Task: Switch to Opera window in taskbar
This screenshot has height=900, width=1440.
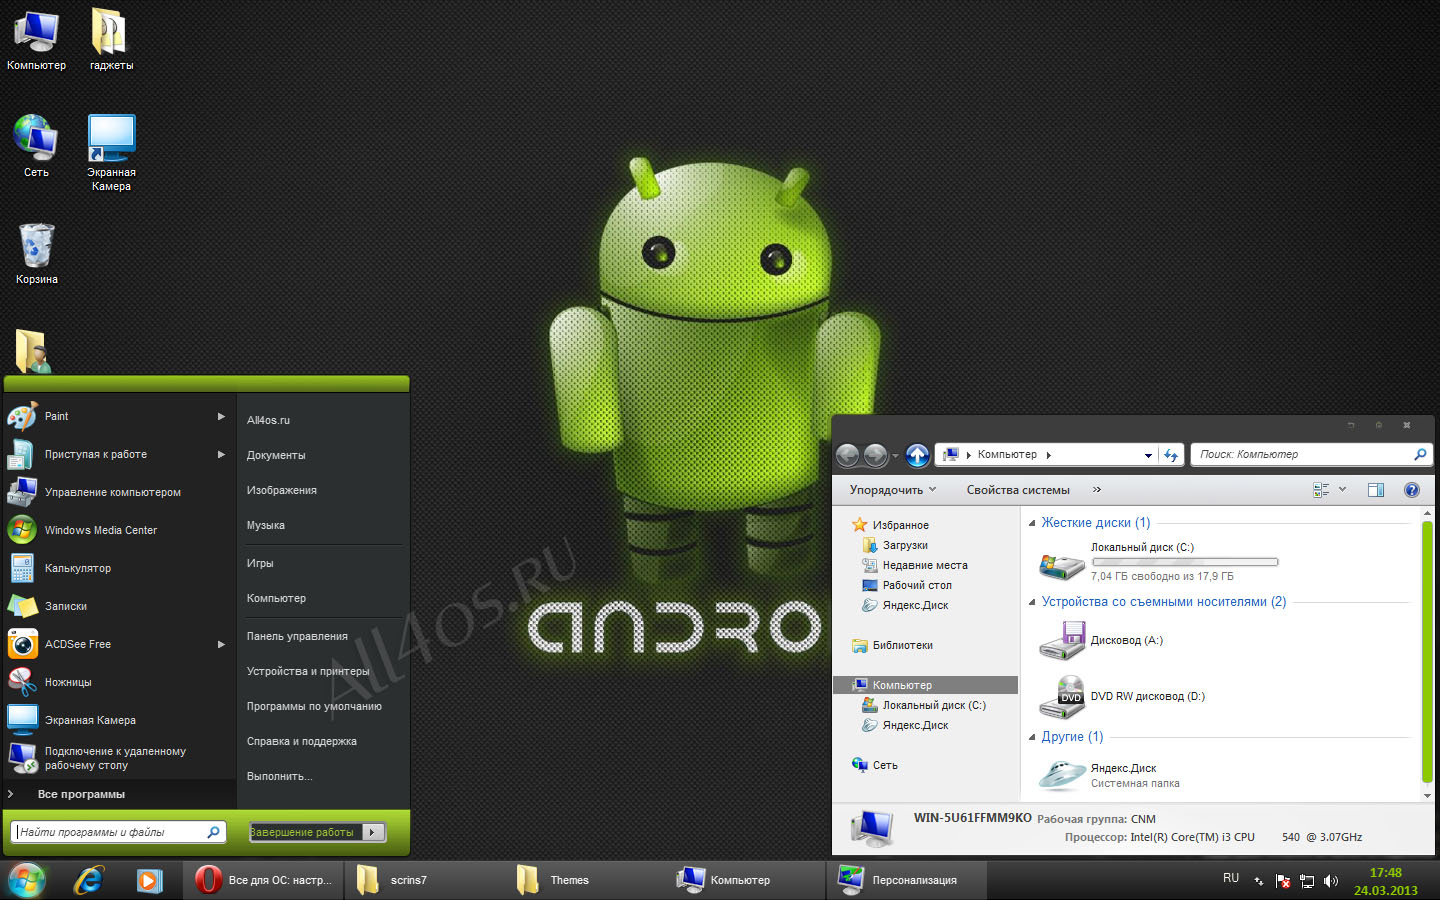Action: [264, 880]
